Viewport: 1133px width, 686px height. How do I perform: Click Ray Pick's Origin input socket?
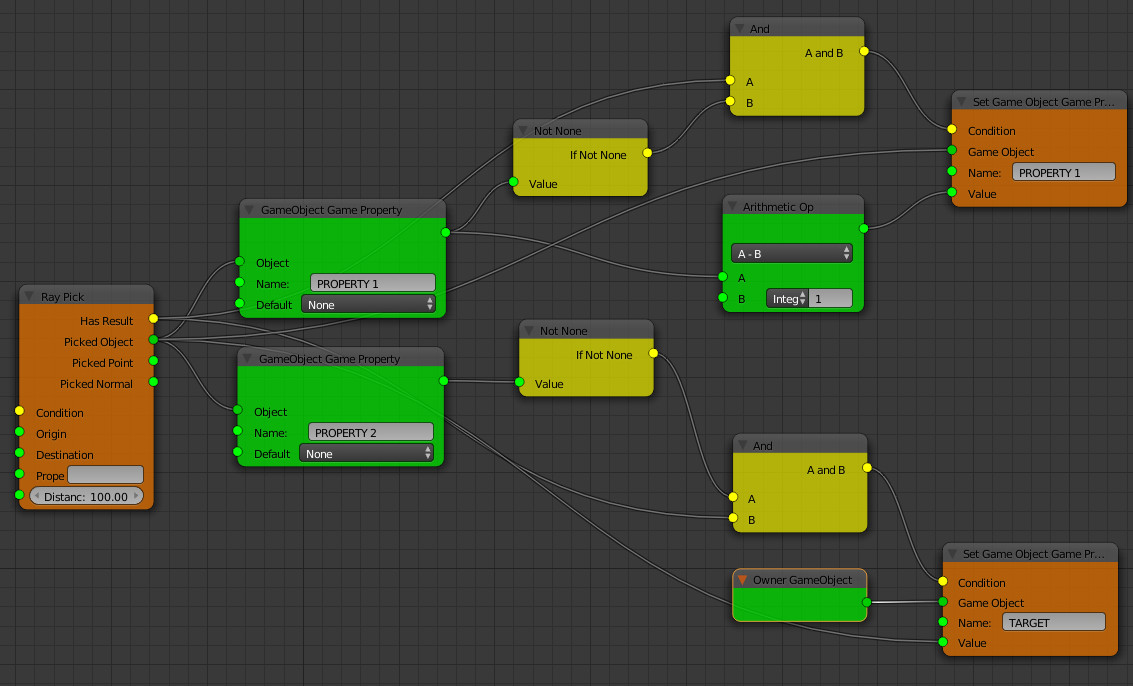(19, 433)
